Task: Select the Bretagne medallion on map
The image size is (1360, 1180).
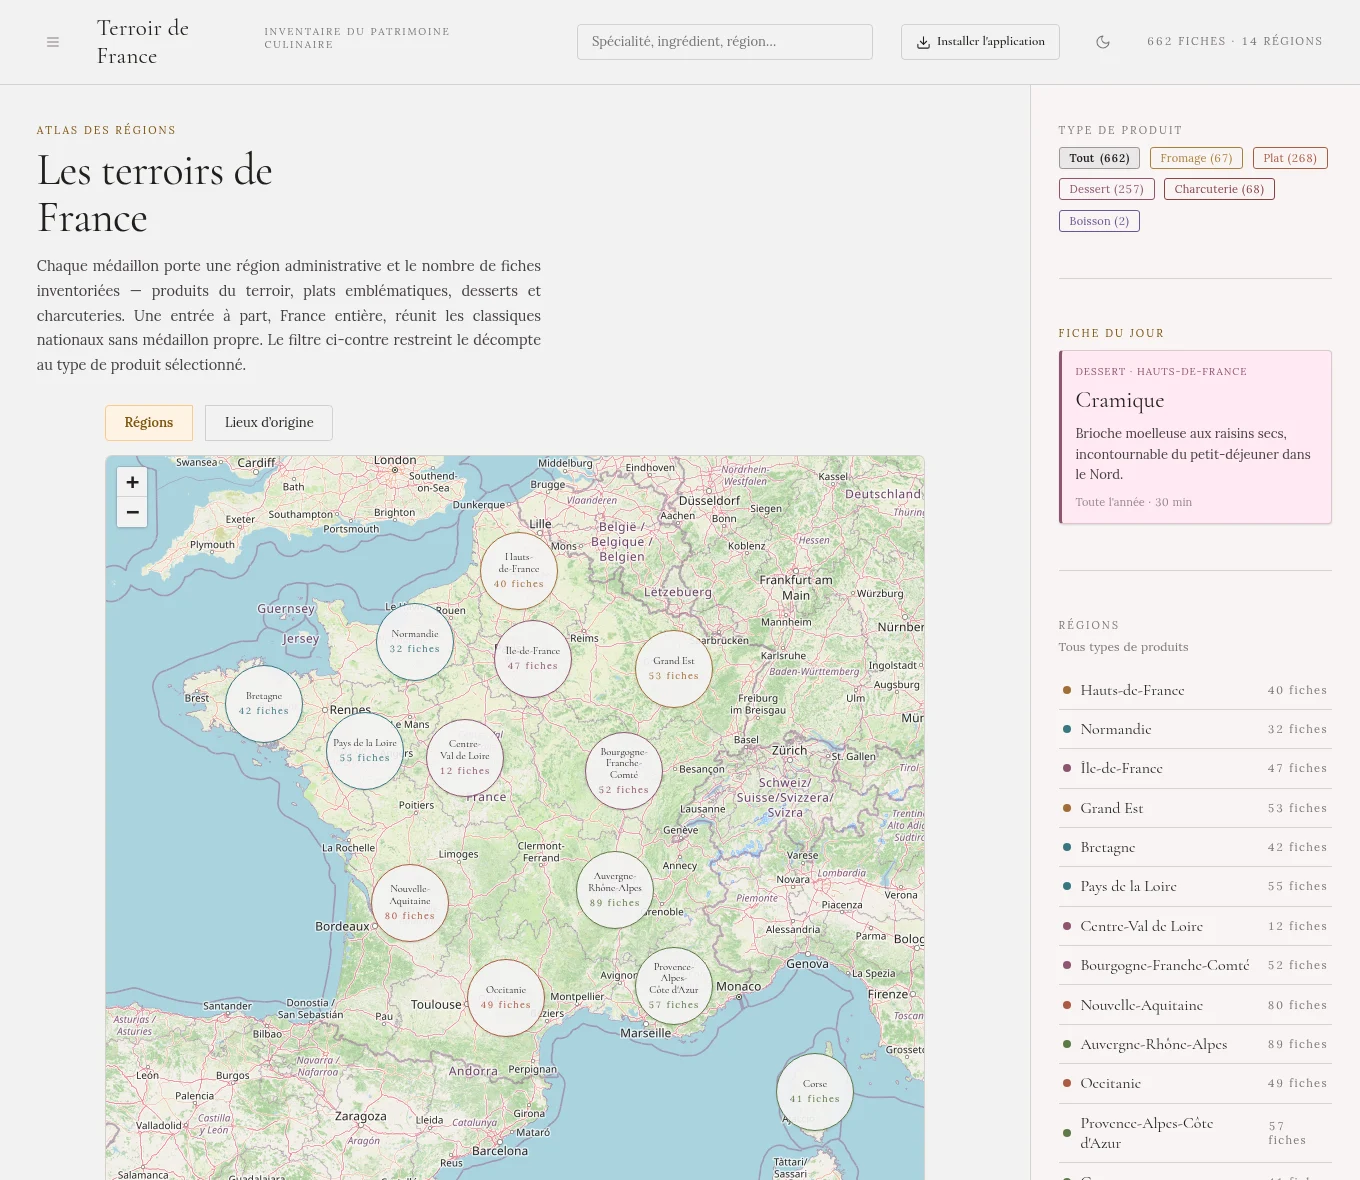Action: pos(264,704)
